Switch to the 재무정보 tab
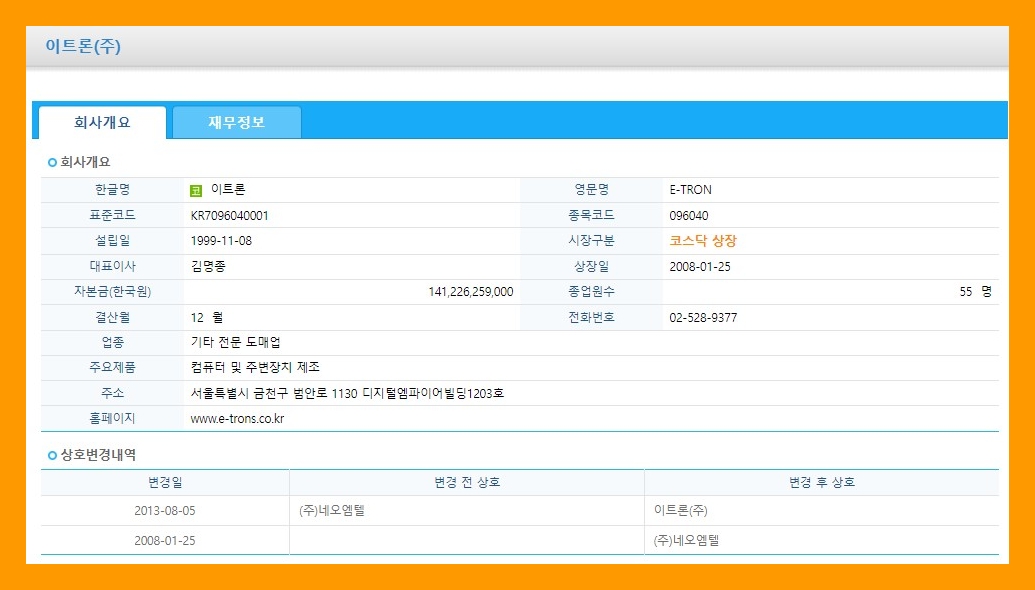The width and height of the screenshot is (1035, 590). pos(237,123)
